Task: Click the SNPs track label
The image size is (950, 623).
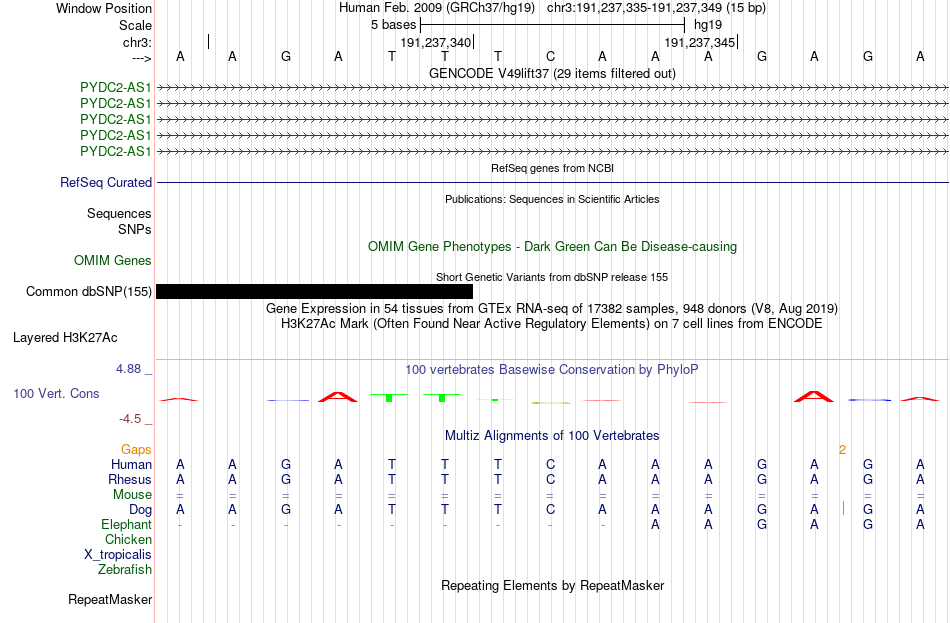Action: [135, 229]
